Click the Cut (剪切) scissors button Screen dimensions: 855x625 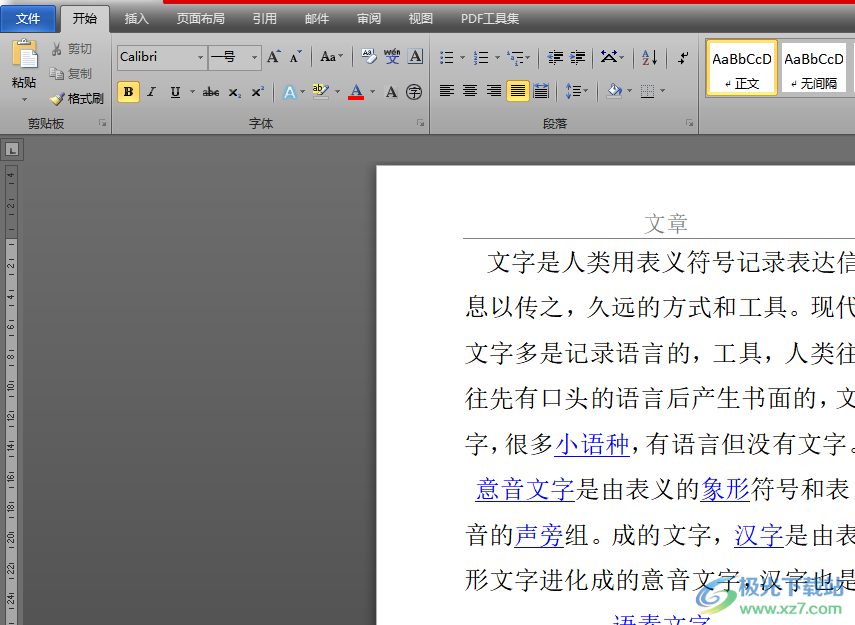(x=71, y=49)
